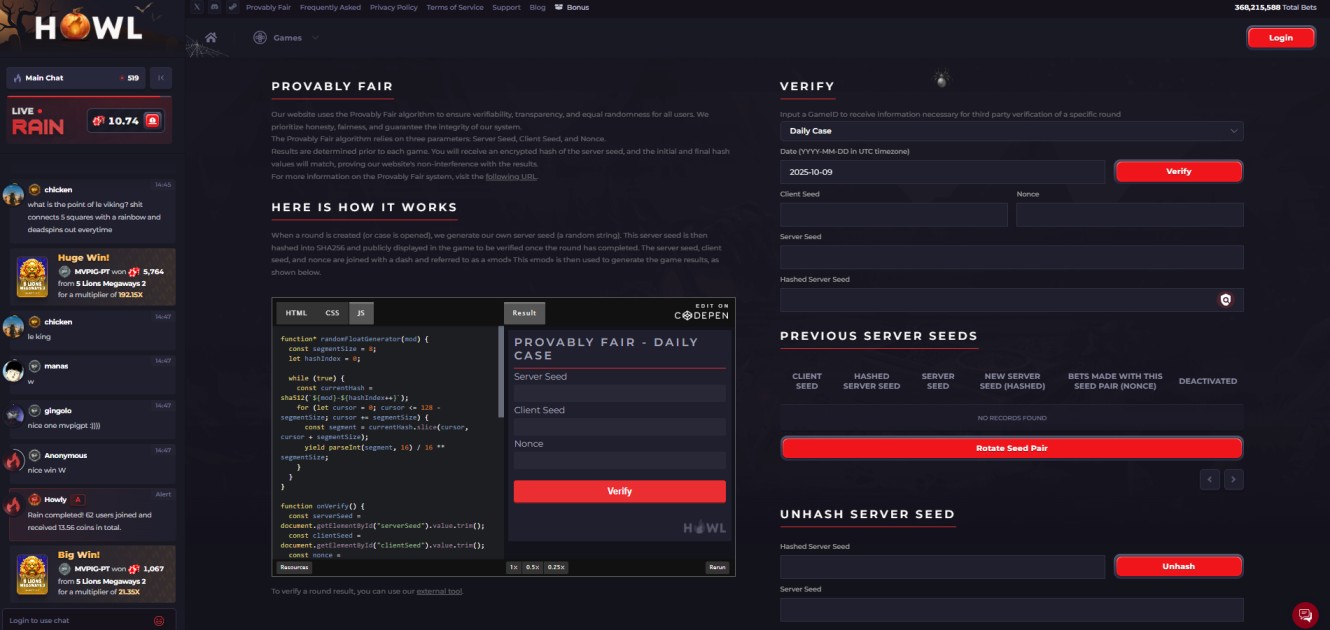Toggle the Result panel in CodePen

(524, 313)
